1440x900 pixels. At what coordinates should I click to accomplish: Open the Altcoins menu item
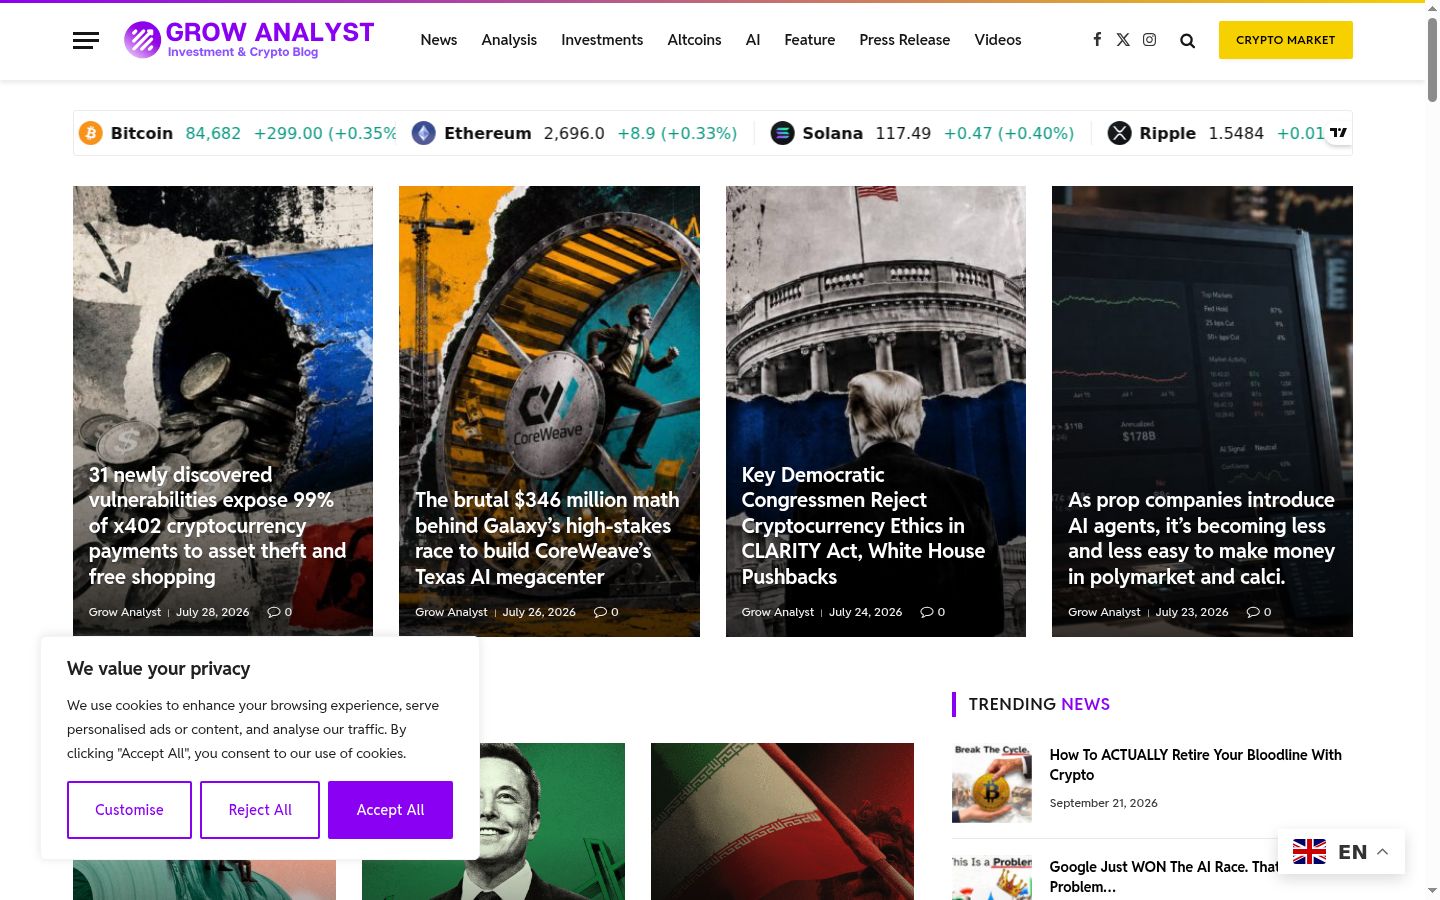click(x=694, y=40)
